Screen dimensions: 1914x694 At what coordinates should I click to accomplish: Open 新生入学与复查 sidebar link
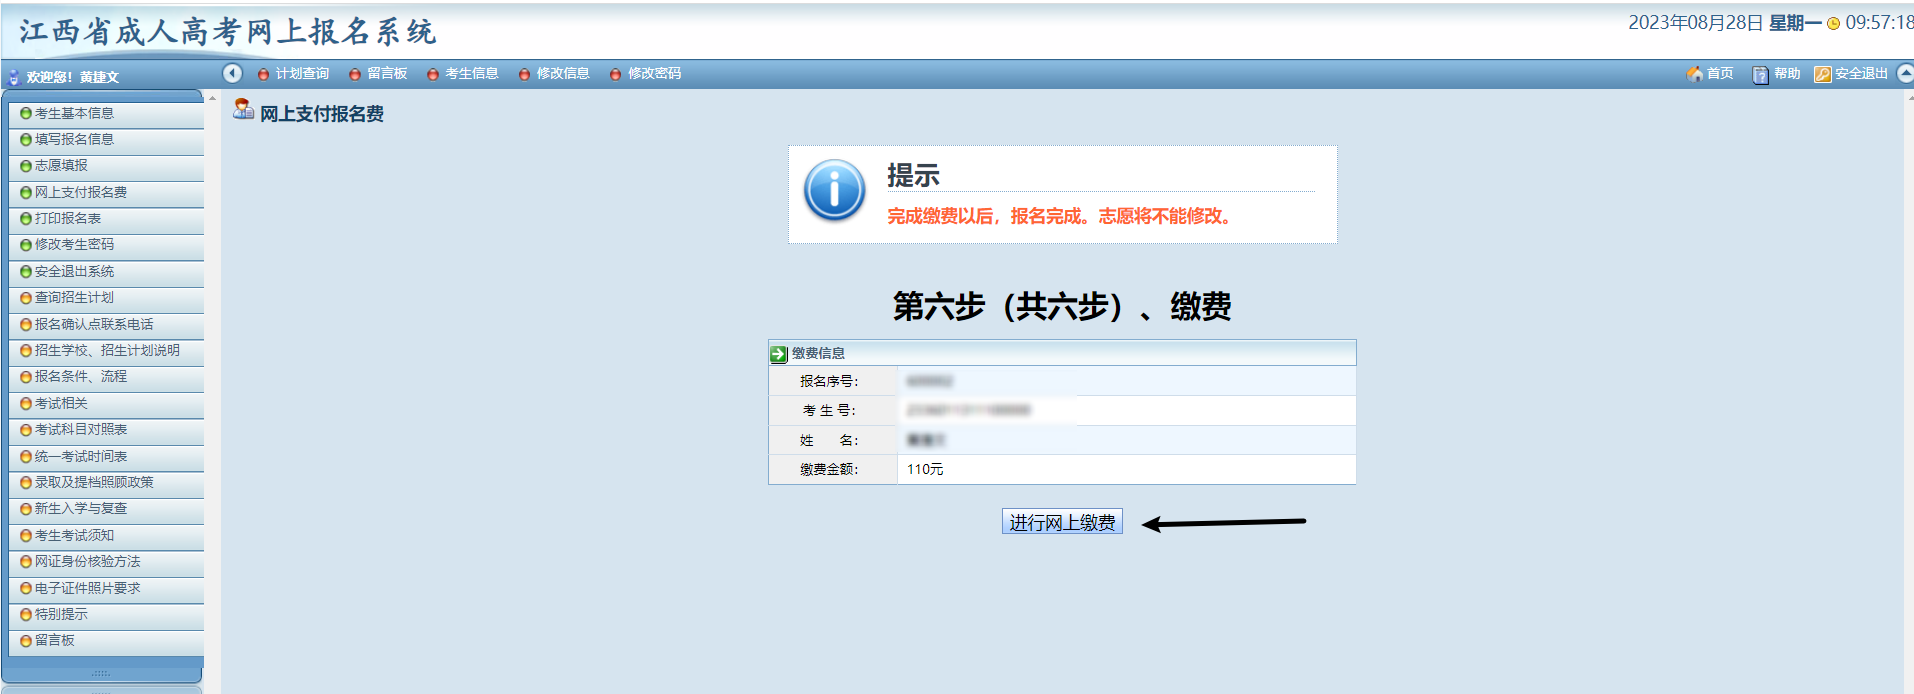81,508
